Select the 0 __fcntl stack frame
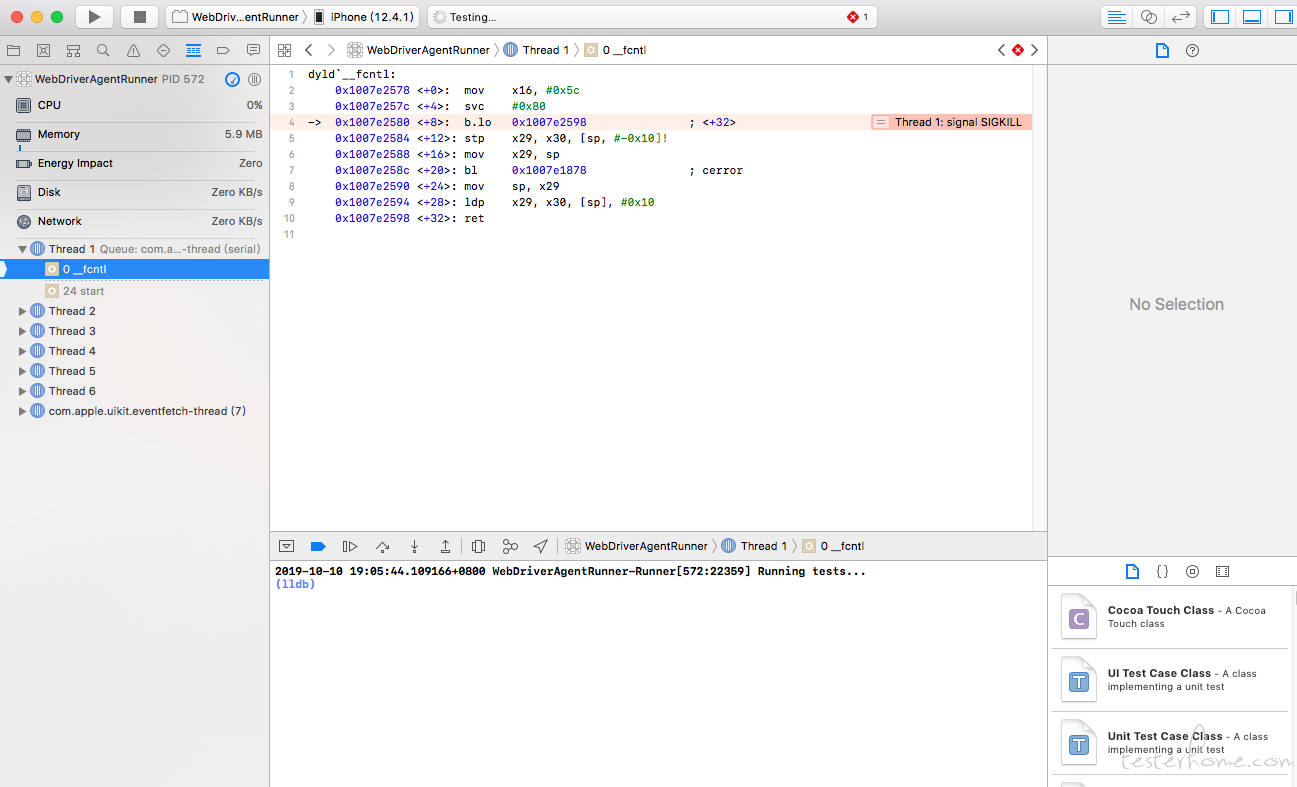1297x787 pixels. [135, 269]
